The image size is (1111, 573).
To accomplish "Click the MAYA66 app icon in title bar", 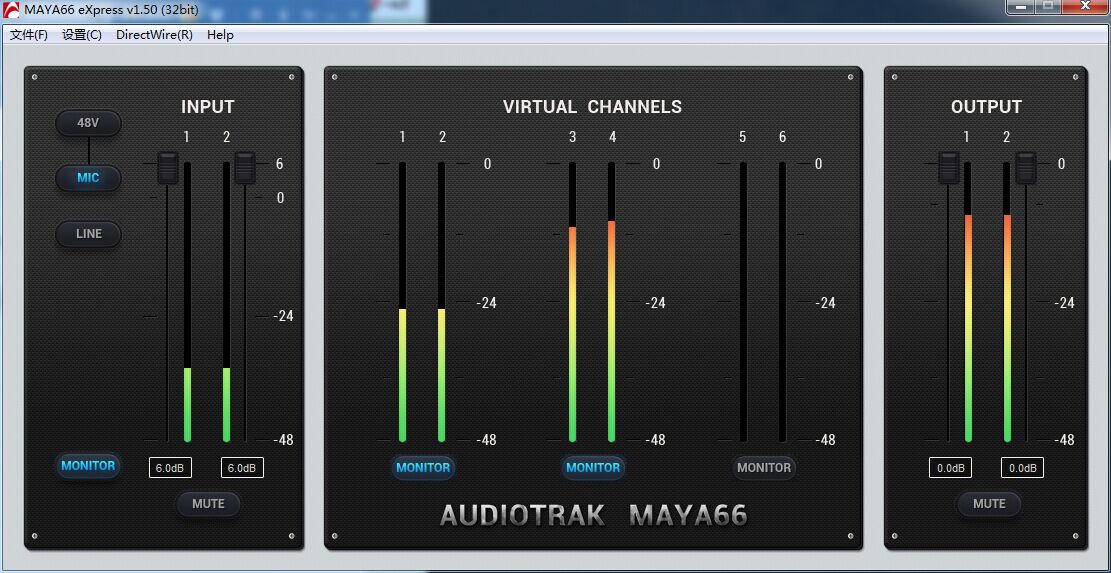I will [x=11, y=10].
